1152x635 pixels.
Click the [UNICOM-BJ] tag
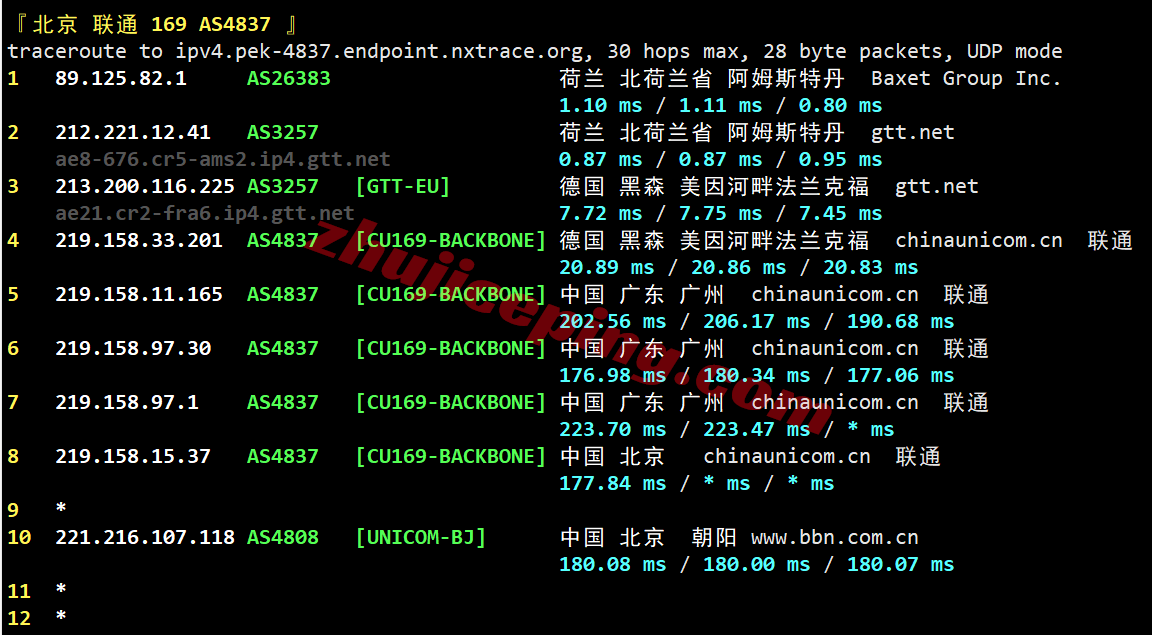(420, 538)
